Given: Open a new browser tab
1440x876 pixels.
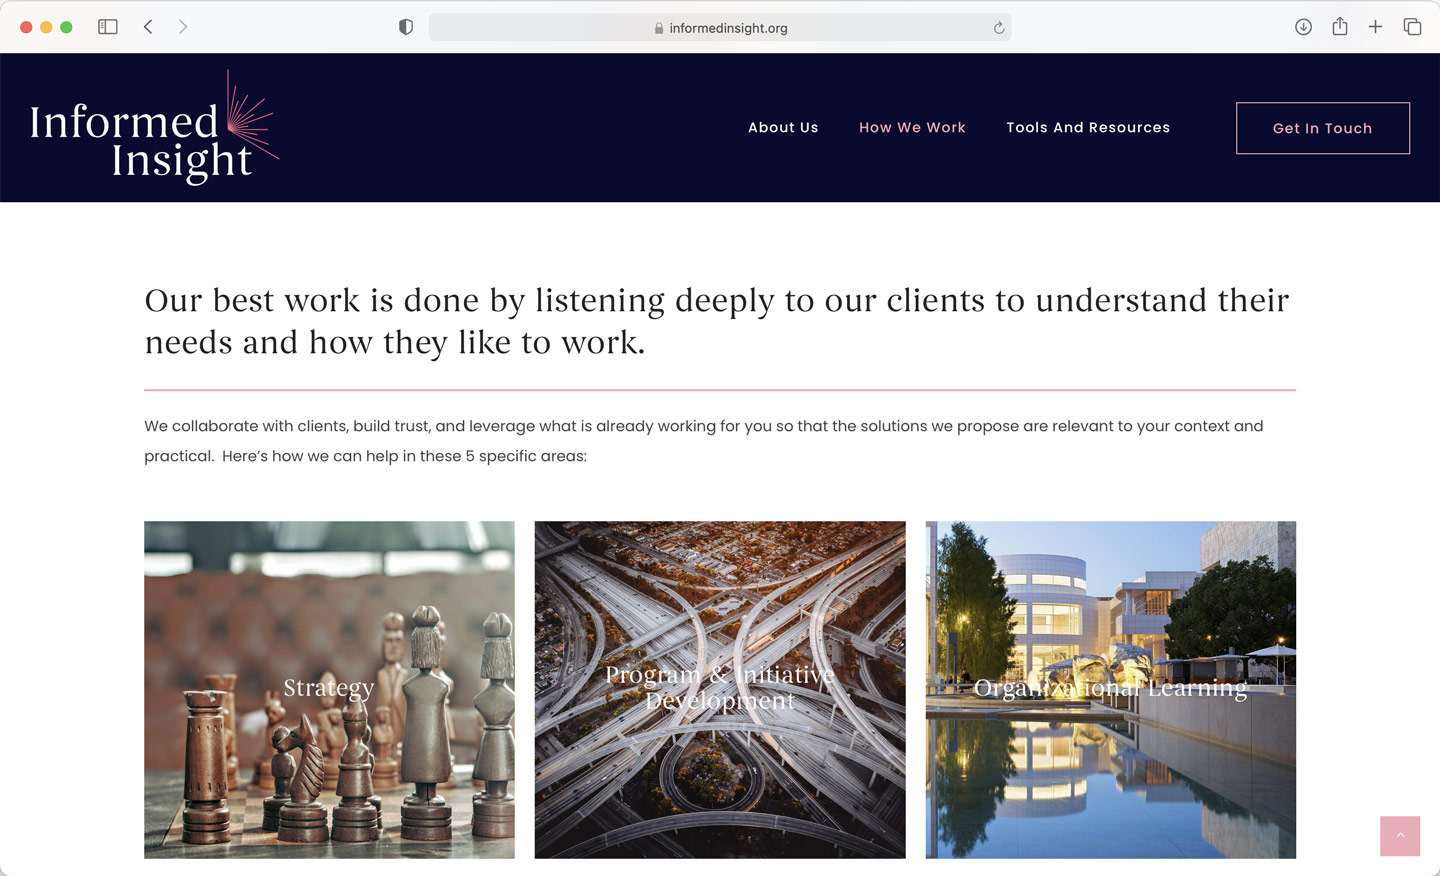Looking at the screenshot, I should (x=1375, y=27).
